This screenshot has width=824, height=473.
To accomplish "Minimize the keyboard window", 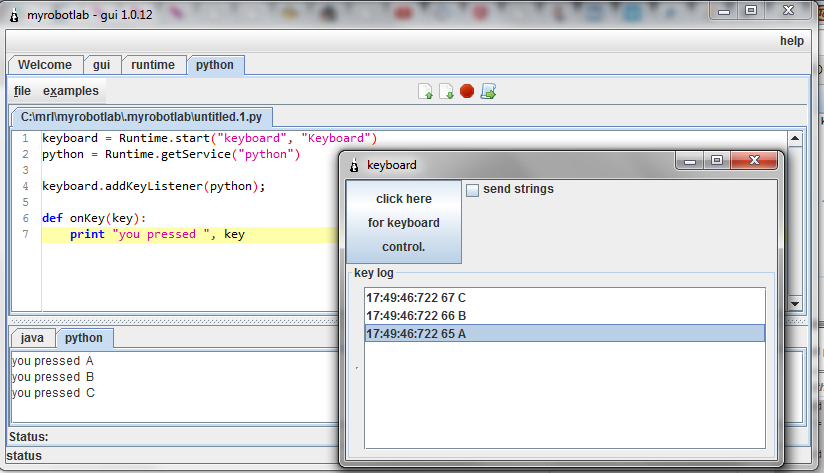I will click(x=689, y=161).
